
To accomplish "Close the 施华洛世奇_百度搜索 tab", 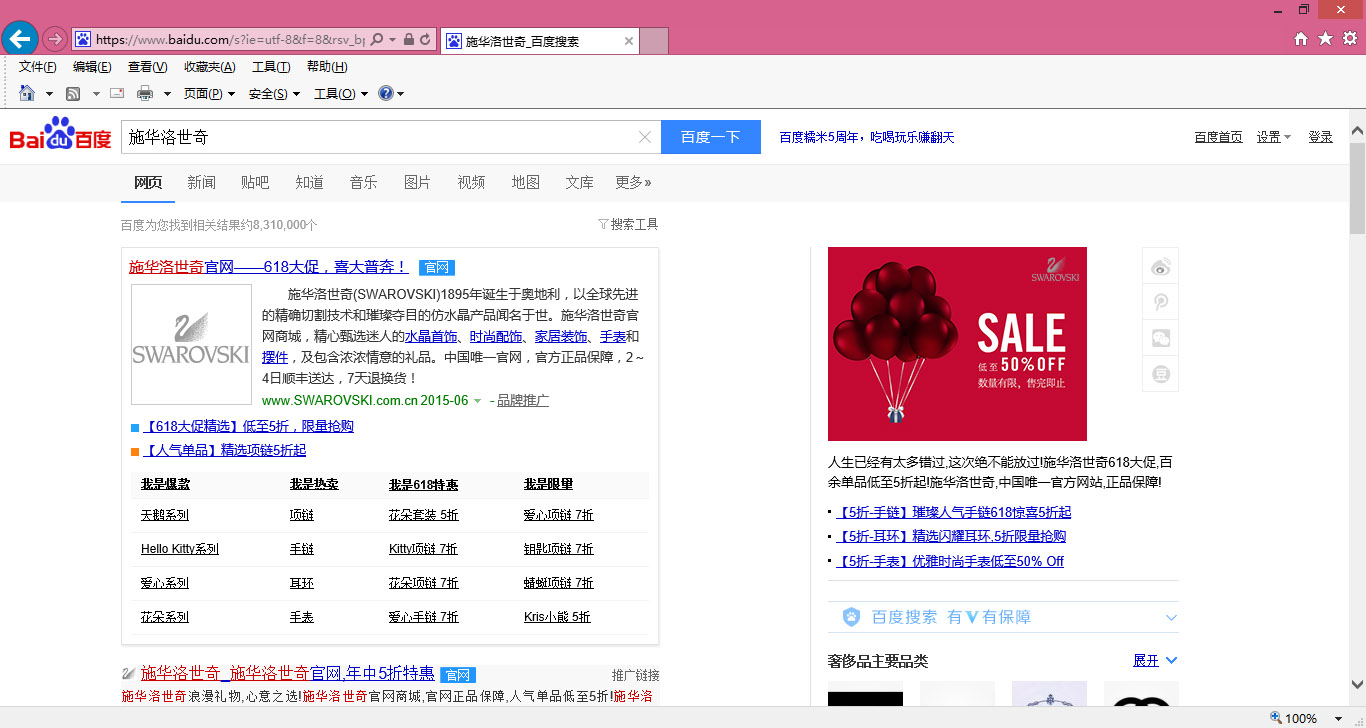I will click(x=629, y=41).
